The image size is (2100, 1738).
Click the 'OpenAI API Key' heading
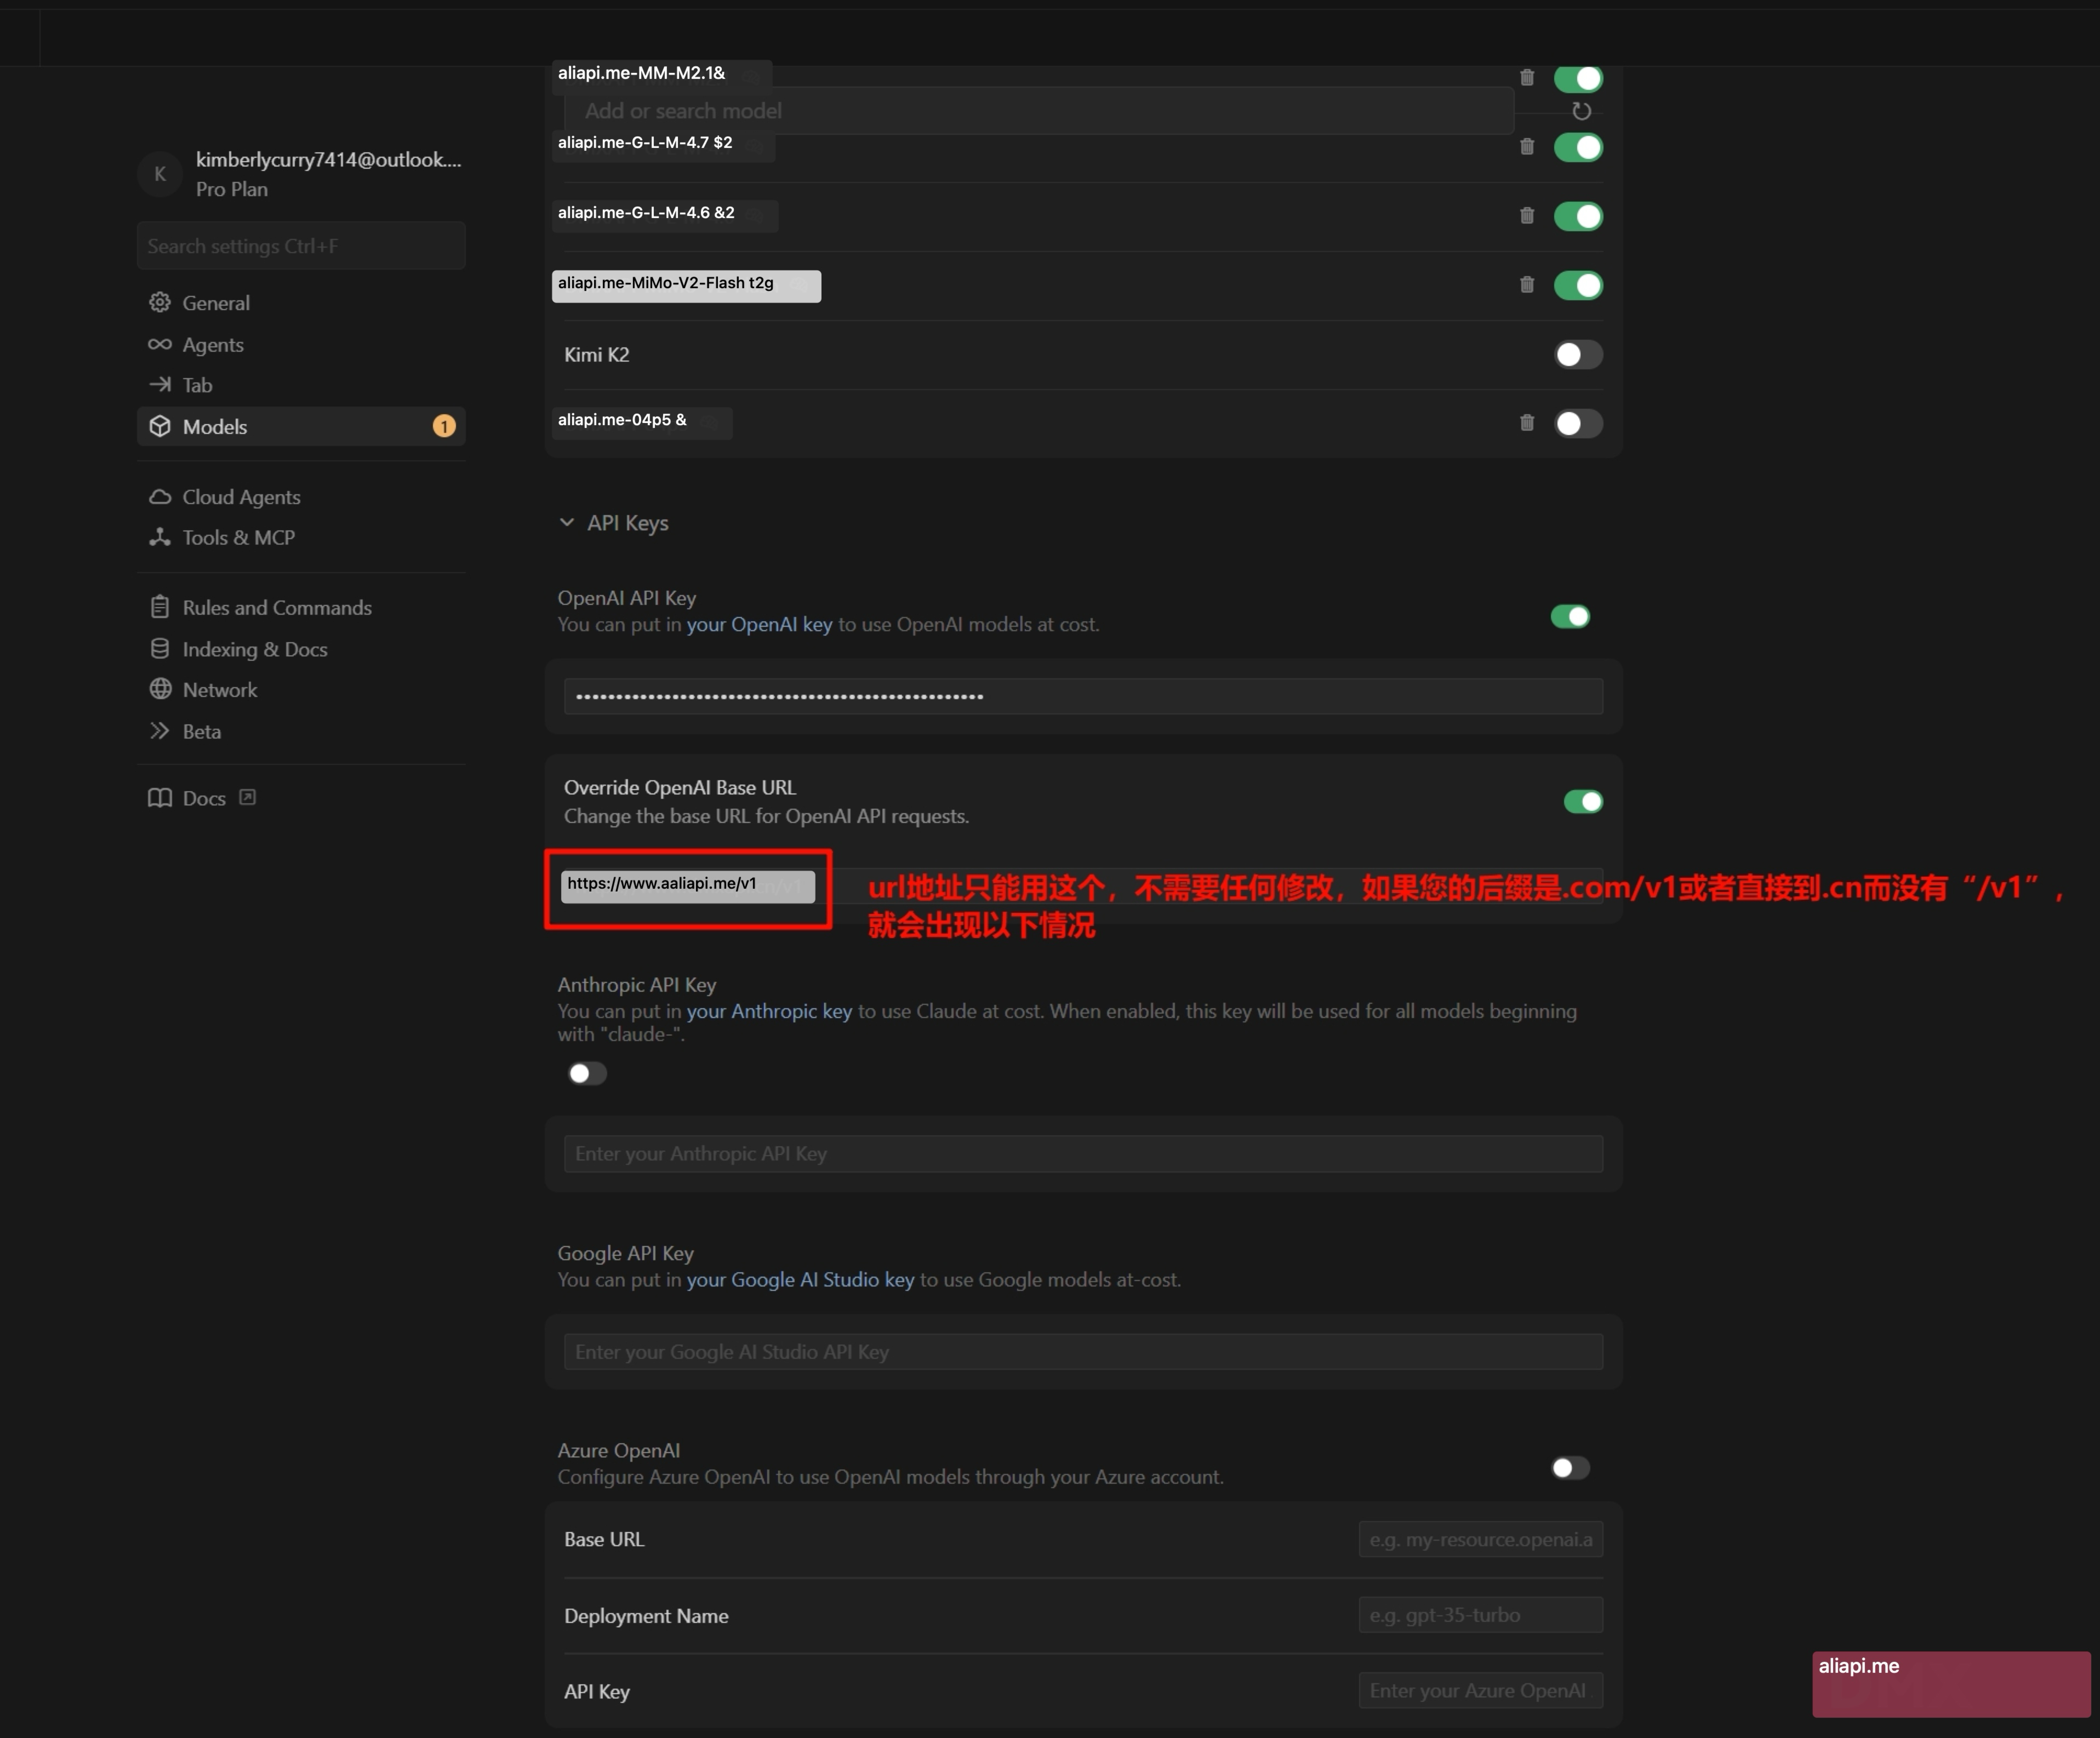[627, 598]
